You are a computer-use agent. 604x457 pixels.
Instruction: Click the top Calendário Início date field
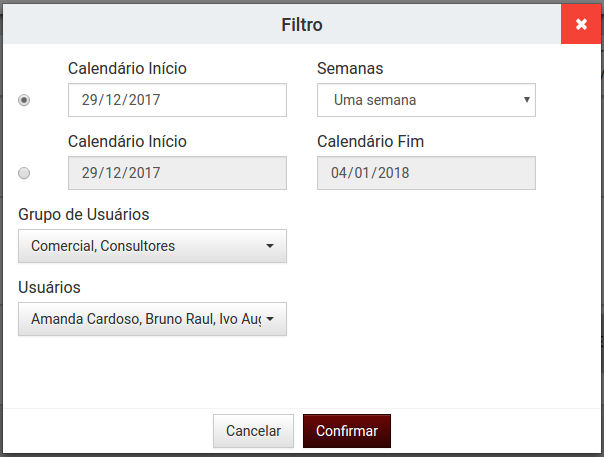[177, 100]
